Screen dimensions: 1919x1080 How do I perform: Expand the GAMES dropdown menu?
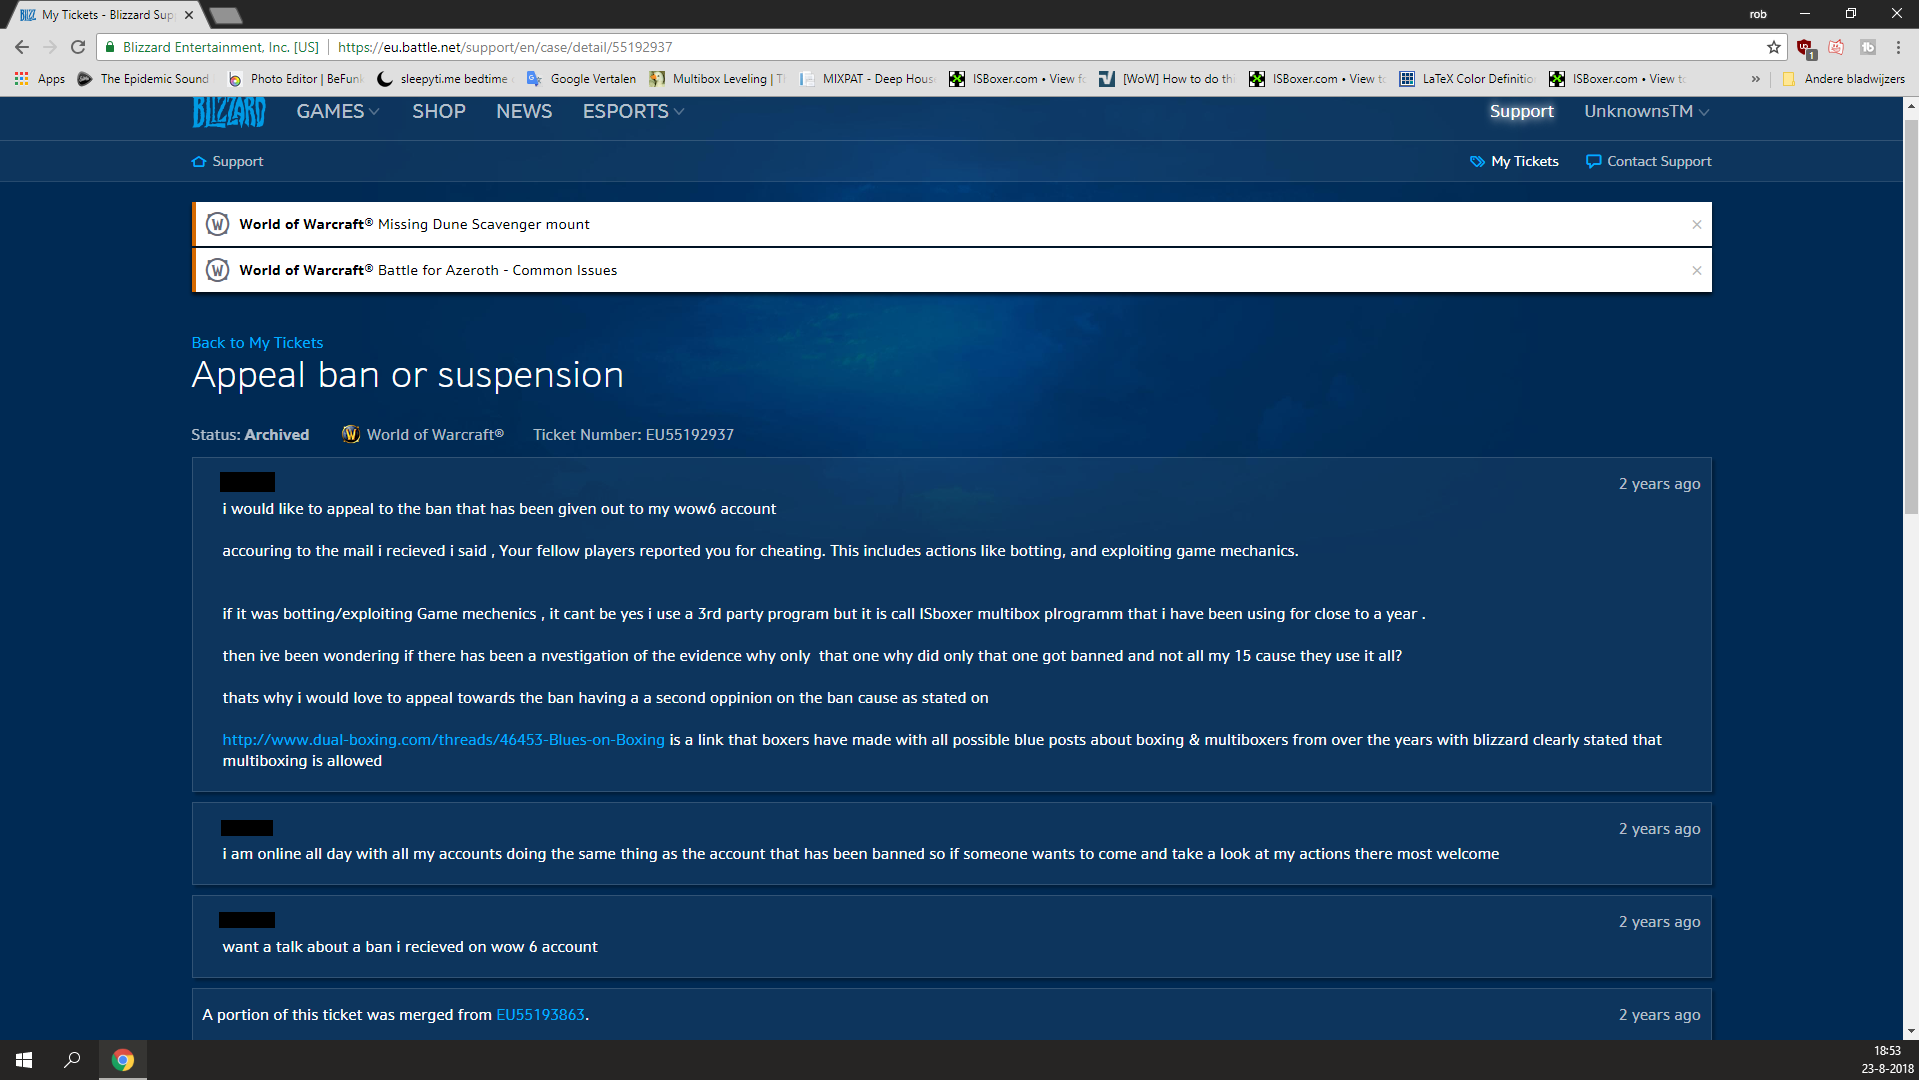(x=338, y=112)
